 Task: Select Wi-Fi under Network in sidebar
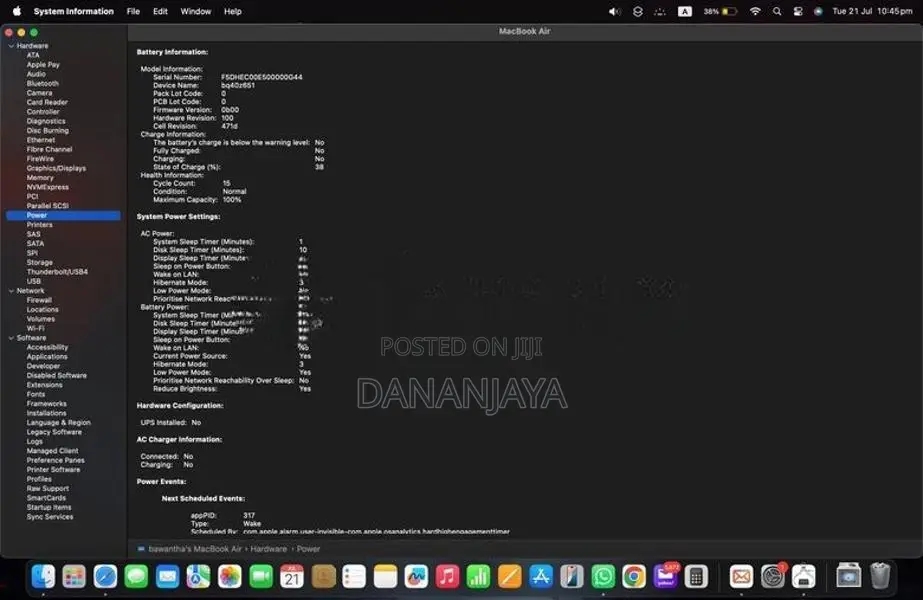pos(35,329)
